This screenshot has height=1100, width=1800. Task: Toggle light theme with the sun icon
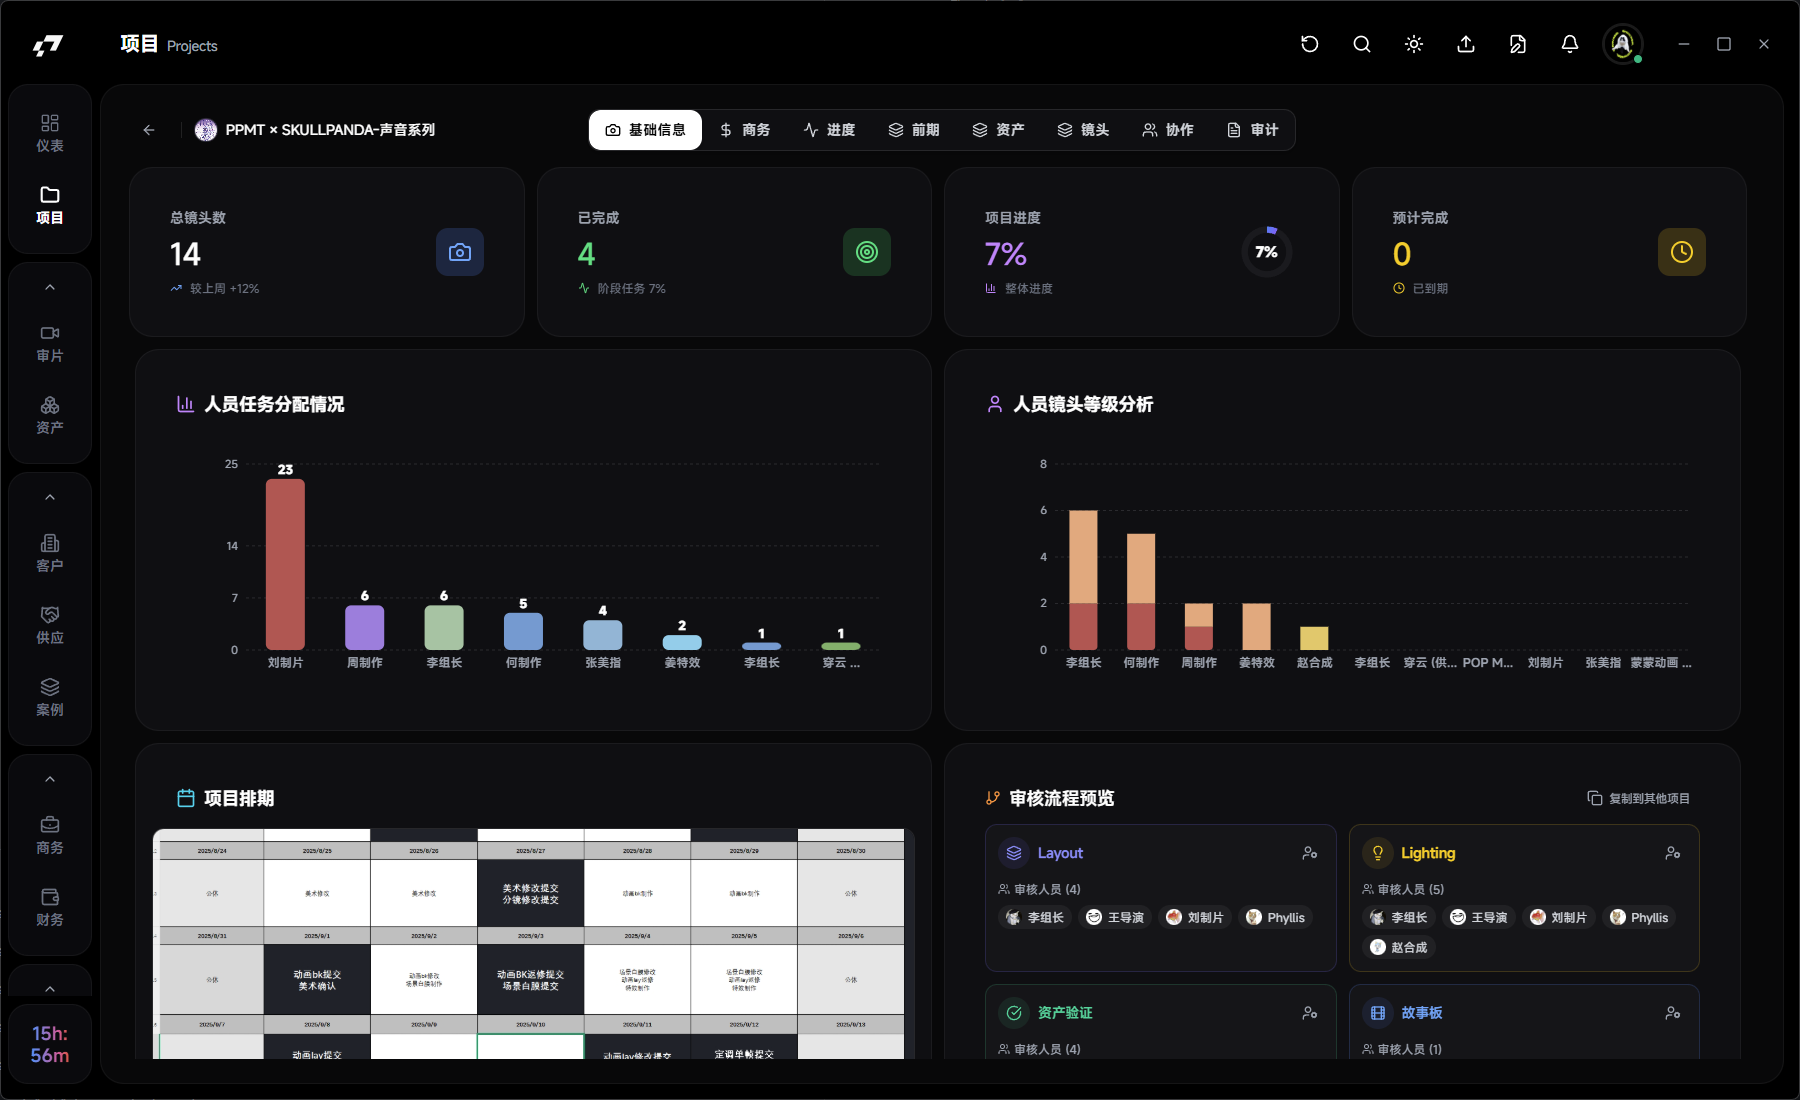point(1413,44)
